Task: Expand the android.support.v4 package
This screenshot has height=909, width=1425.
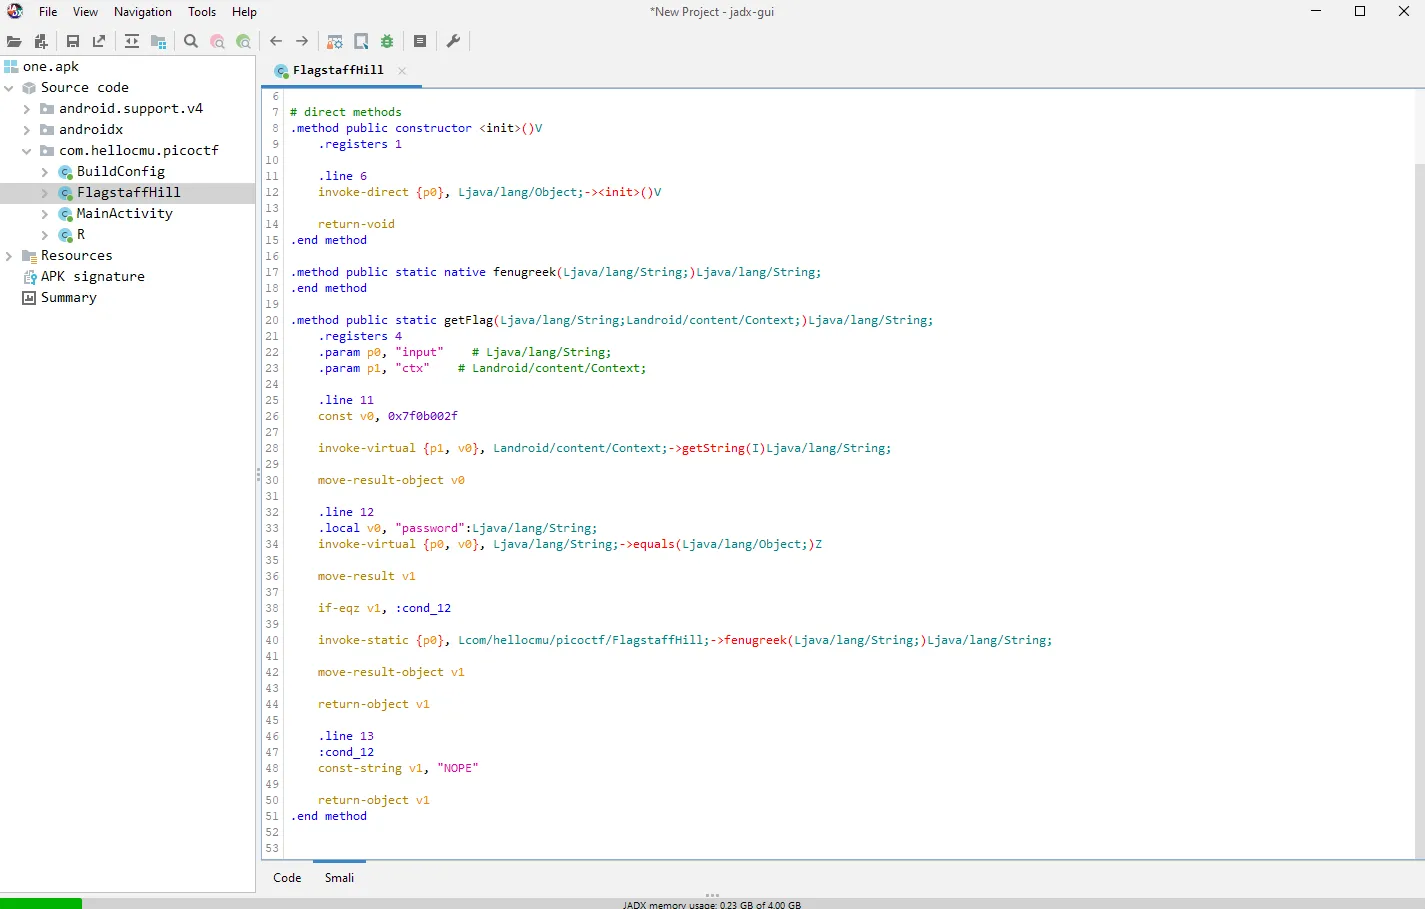Action: point(27,109)
